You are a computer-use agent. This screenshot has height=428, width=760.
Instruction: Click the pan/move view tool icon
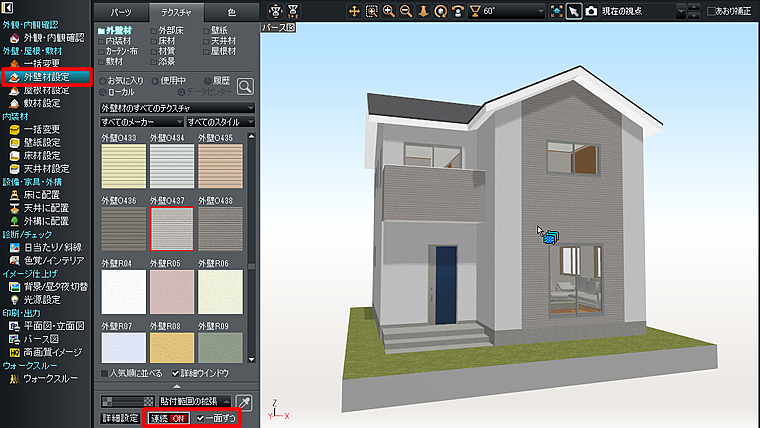(355, 11)
